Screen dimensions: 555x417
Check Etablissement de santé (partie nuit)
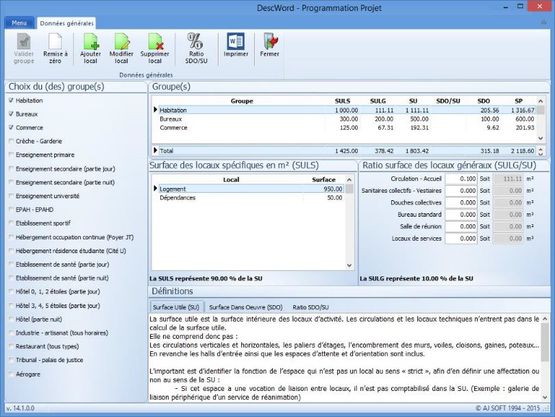pos(11,278)
